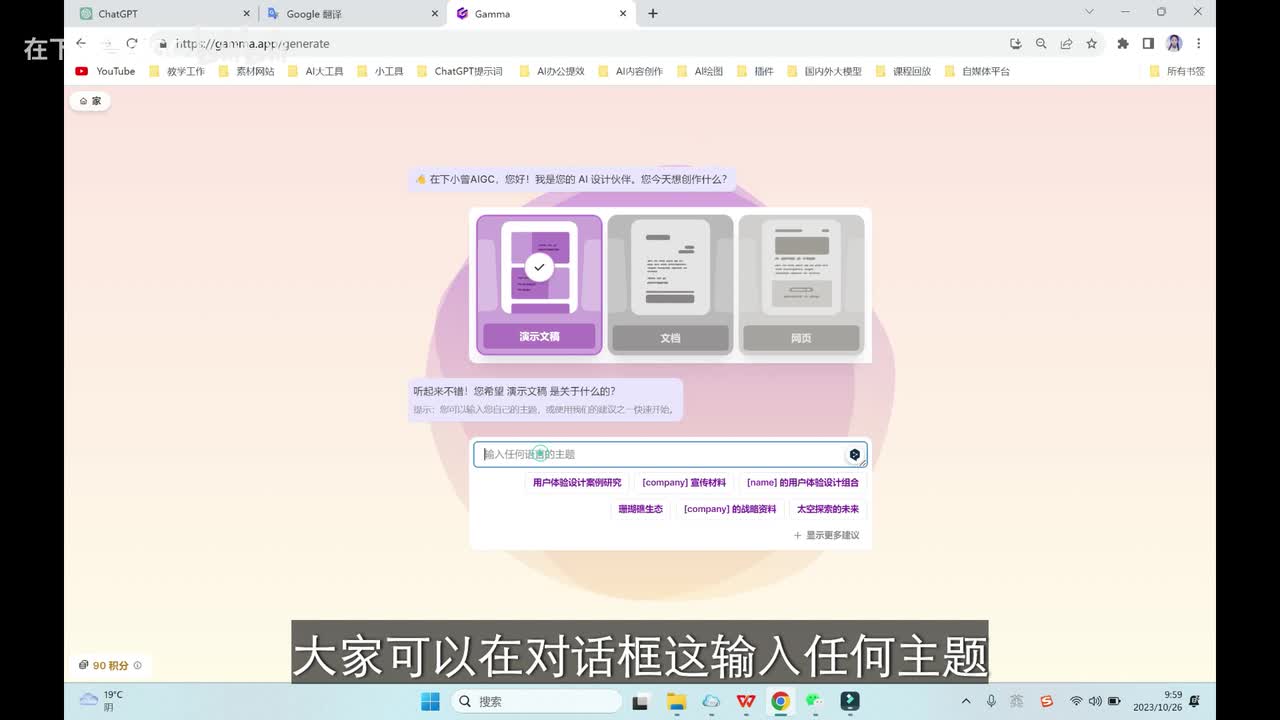Click the shuffle suggestions icon in topic field
1280x720 pixels.
click(854, 455)
